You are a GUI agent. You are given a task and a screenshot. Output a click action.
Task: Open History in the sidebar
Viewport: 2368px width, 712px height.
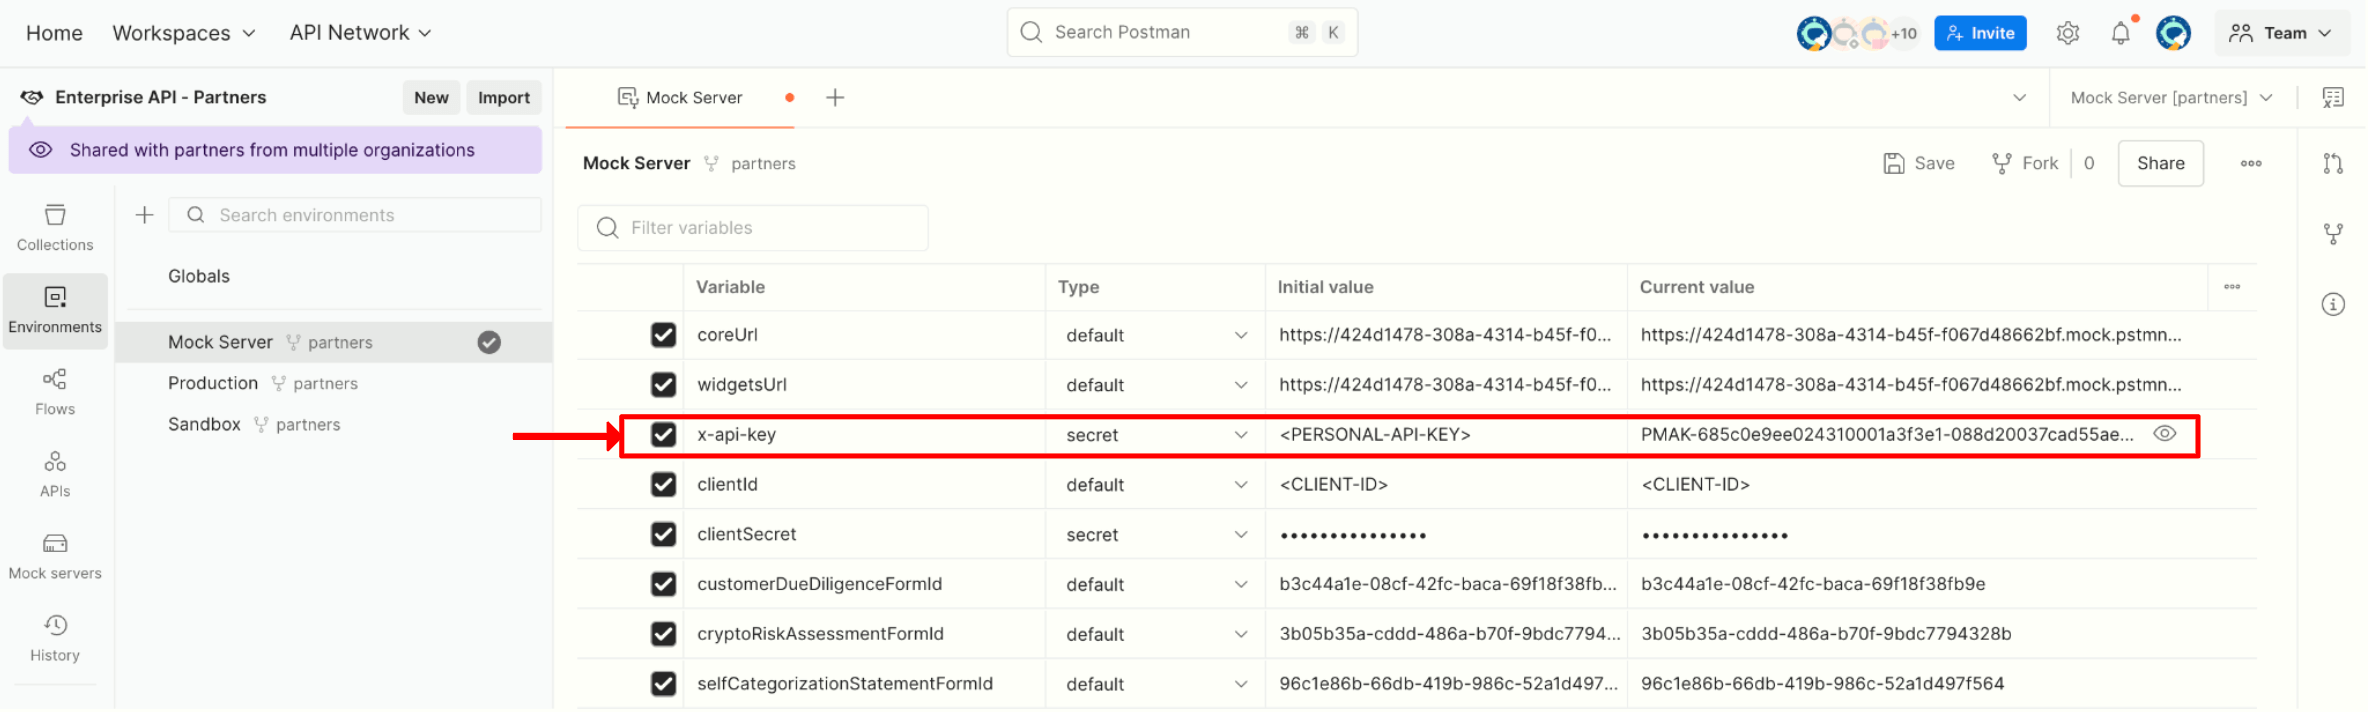(55, 638)
